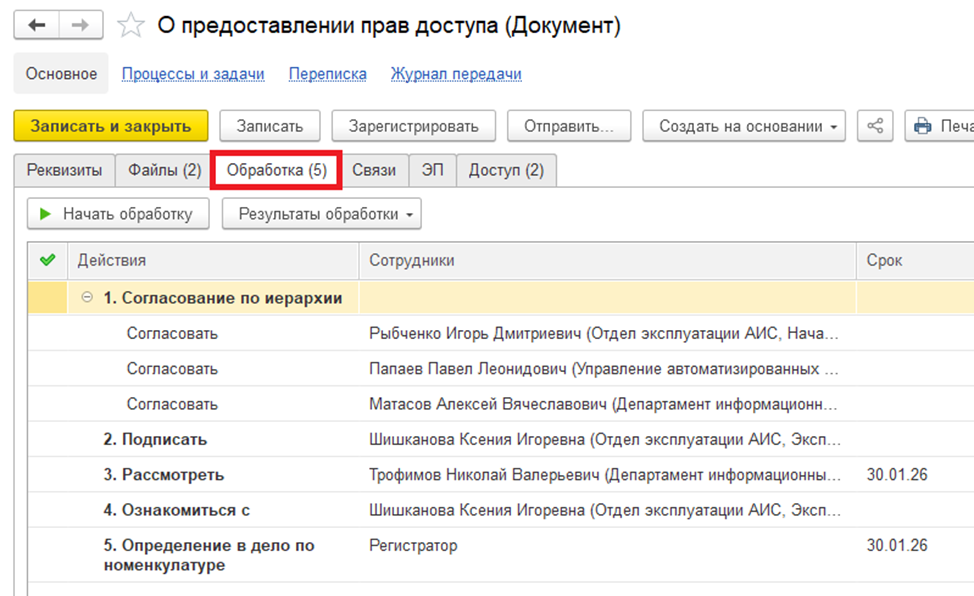Select the 3. Рассмотреть action row
Viewport: 974px width, 596px height.
163,475
